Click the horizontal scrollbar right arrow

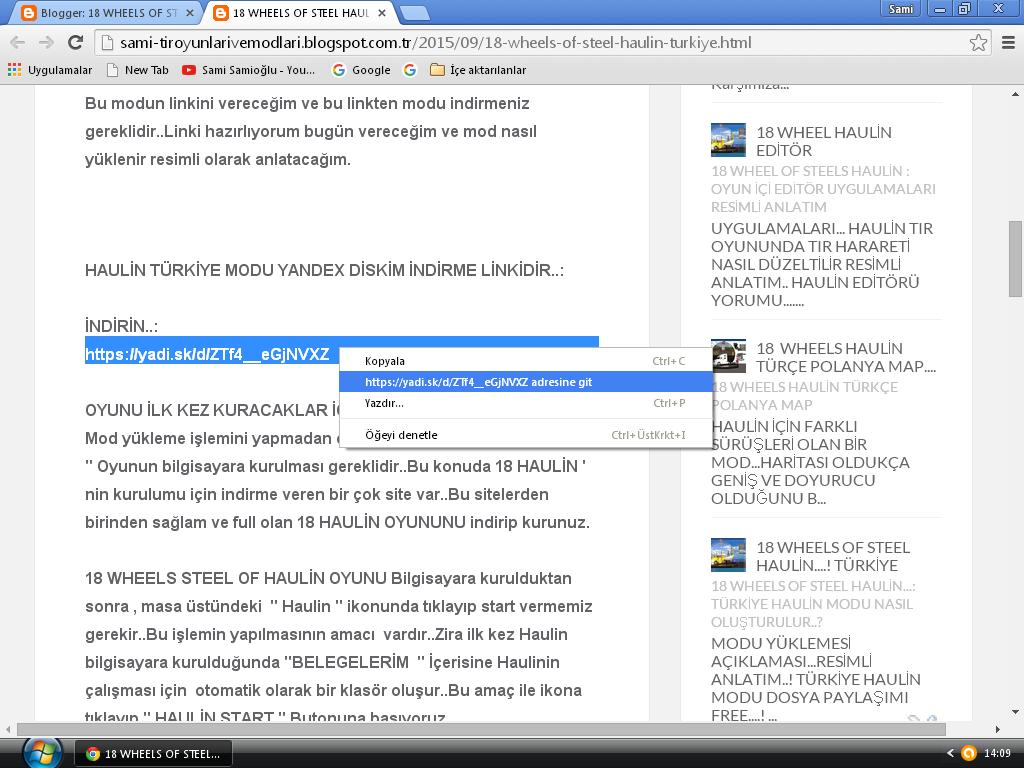(x=998, y=729)
